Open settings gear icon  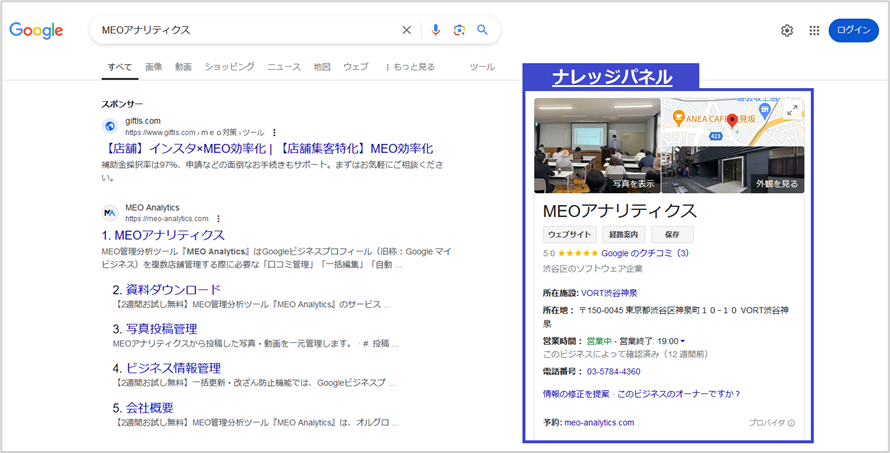click(787, 31)
